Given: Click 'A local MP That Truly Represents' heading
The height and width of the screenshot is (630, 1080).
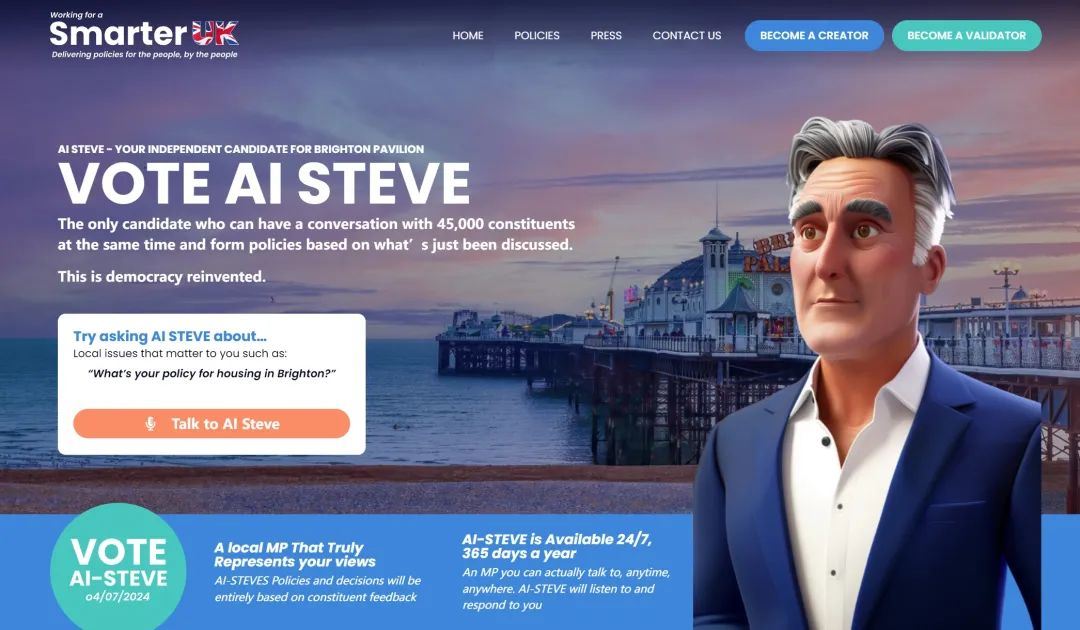Looking at the screenshot, I should coord(295,554).
